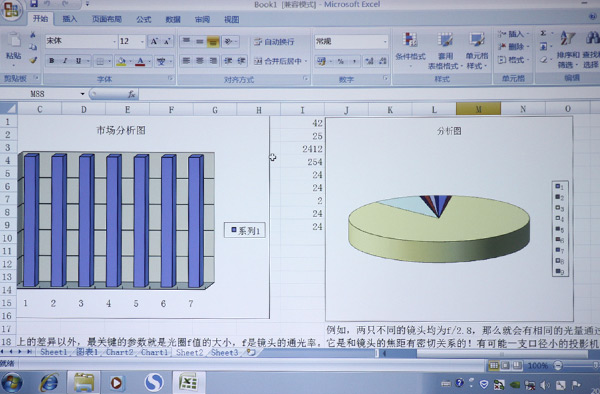Open Format as Table (套用表格格式) icon
Image resolution: width=600 pixels, height=394 pixels.
click(x=444, y=50)
